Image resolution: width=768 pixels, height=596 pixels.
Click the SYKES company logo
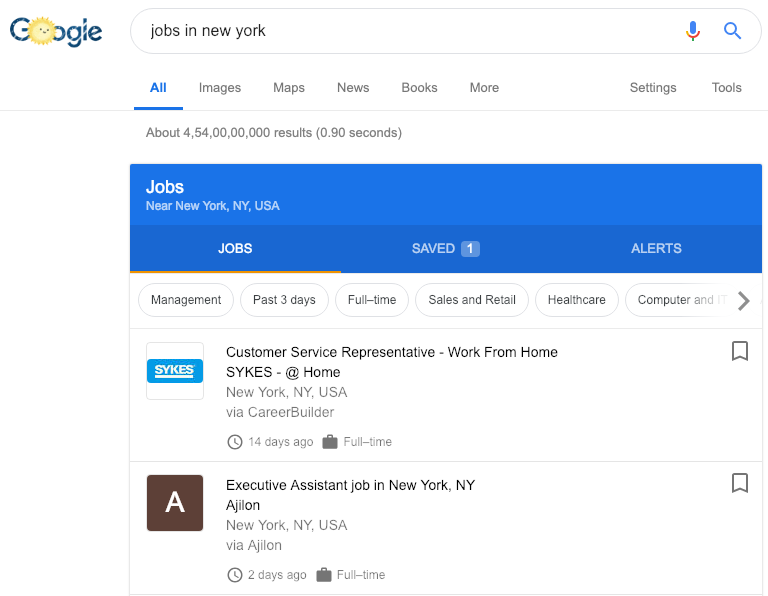[x=175, y=371]
